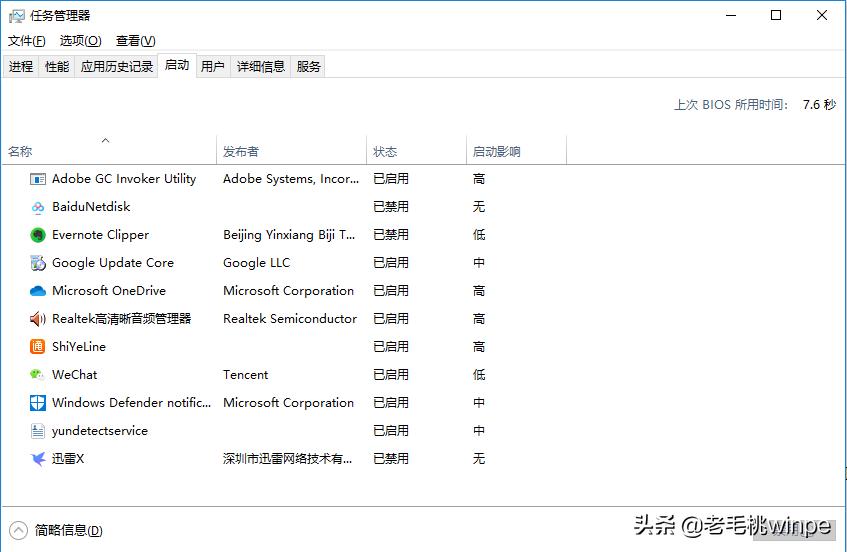This screenshot has height=552, width=847.
Task: Click publisher Tencent
Action: [245, 375]
